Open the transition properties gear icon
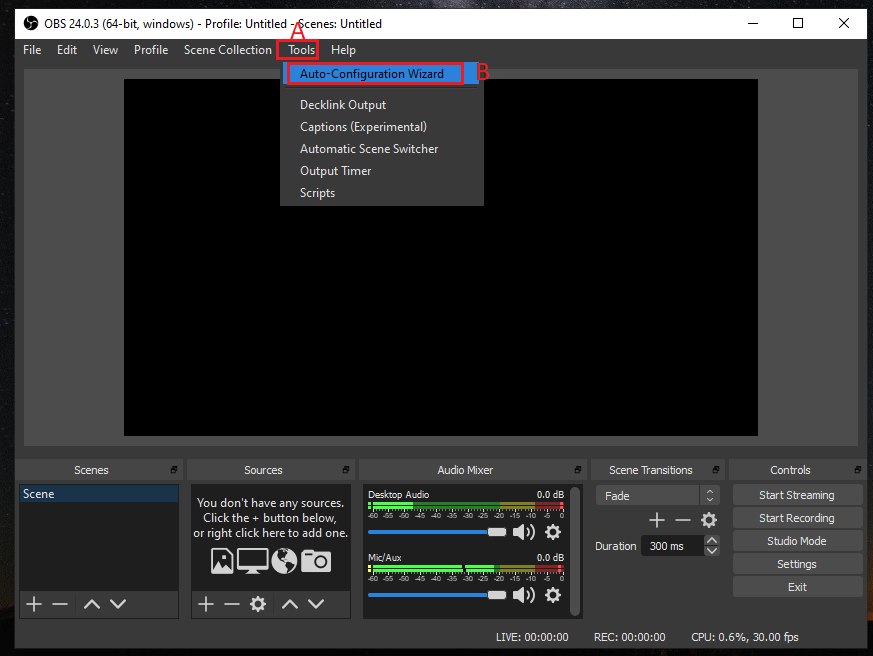 point(709,520)
